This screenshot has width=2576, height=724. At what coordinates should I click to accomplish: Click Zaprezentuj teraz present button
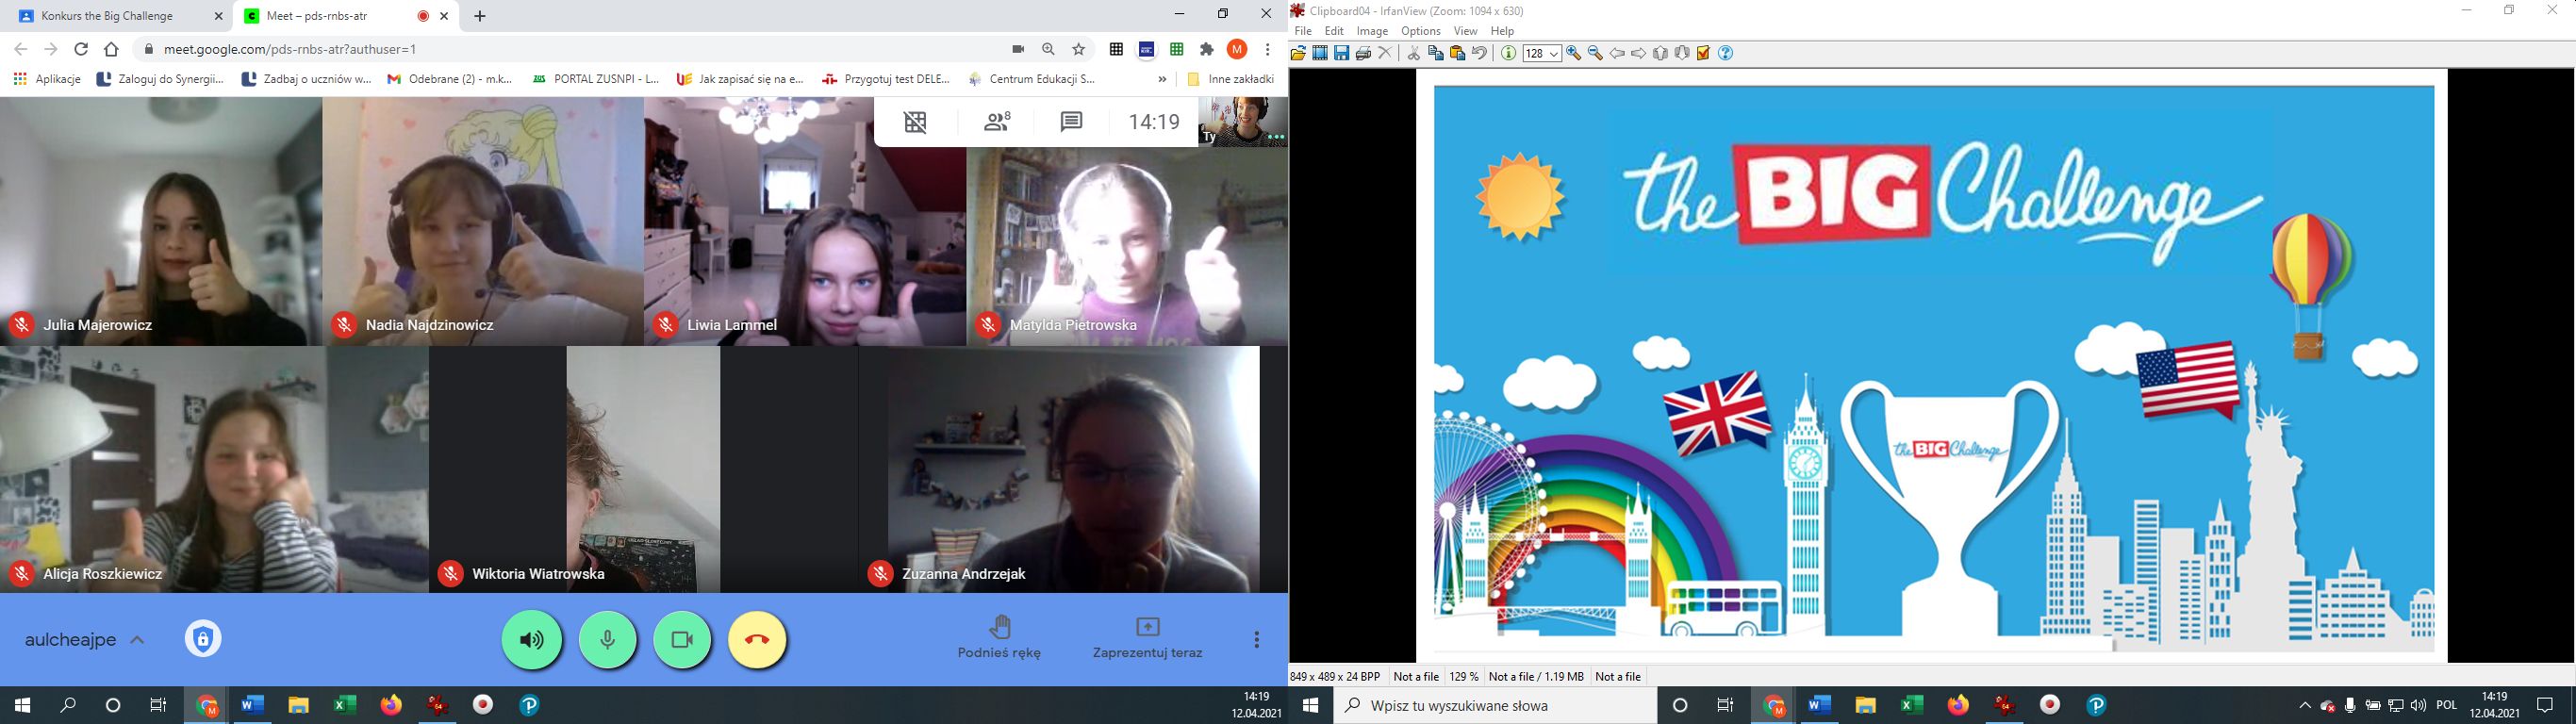pos(1147,637)
